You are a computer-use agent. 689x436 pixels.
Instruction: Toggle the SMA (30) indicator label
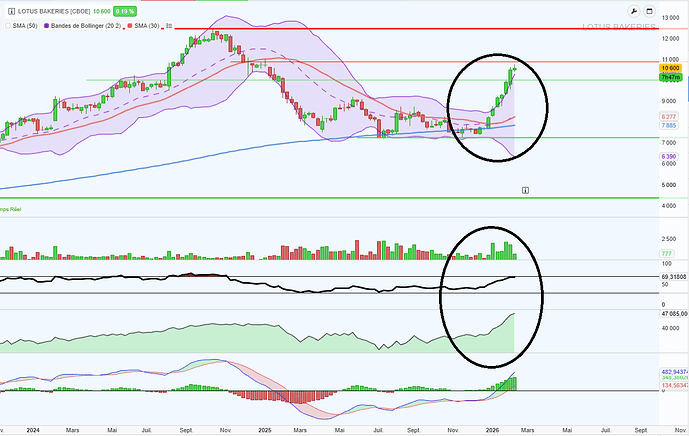tap(143, 24)
